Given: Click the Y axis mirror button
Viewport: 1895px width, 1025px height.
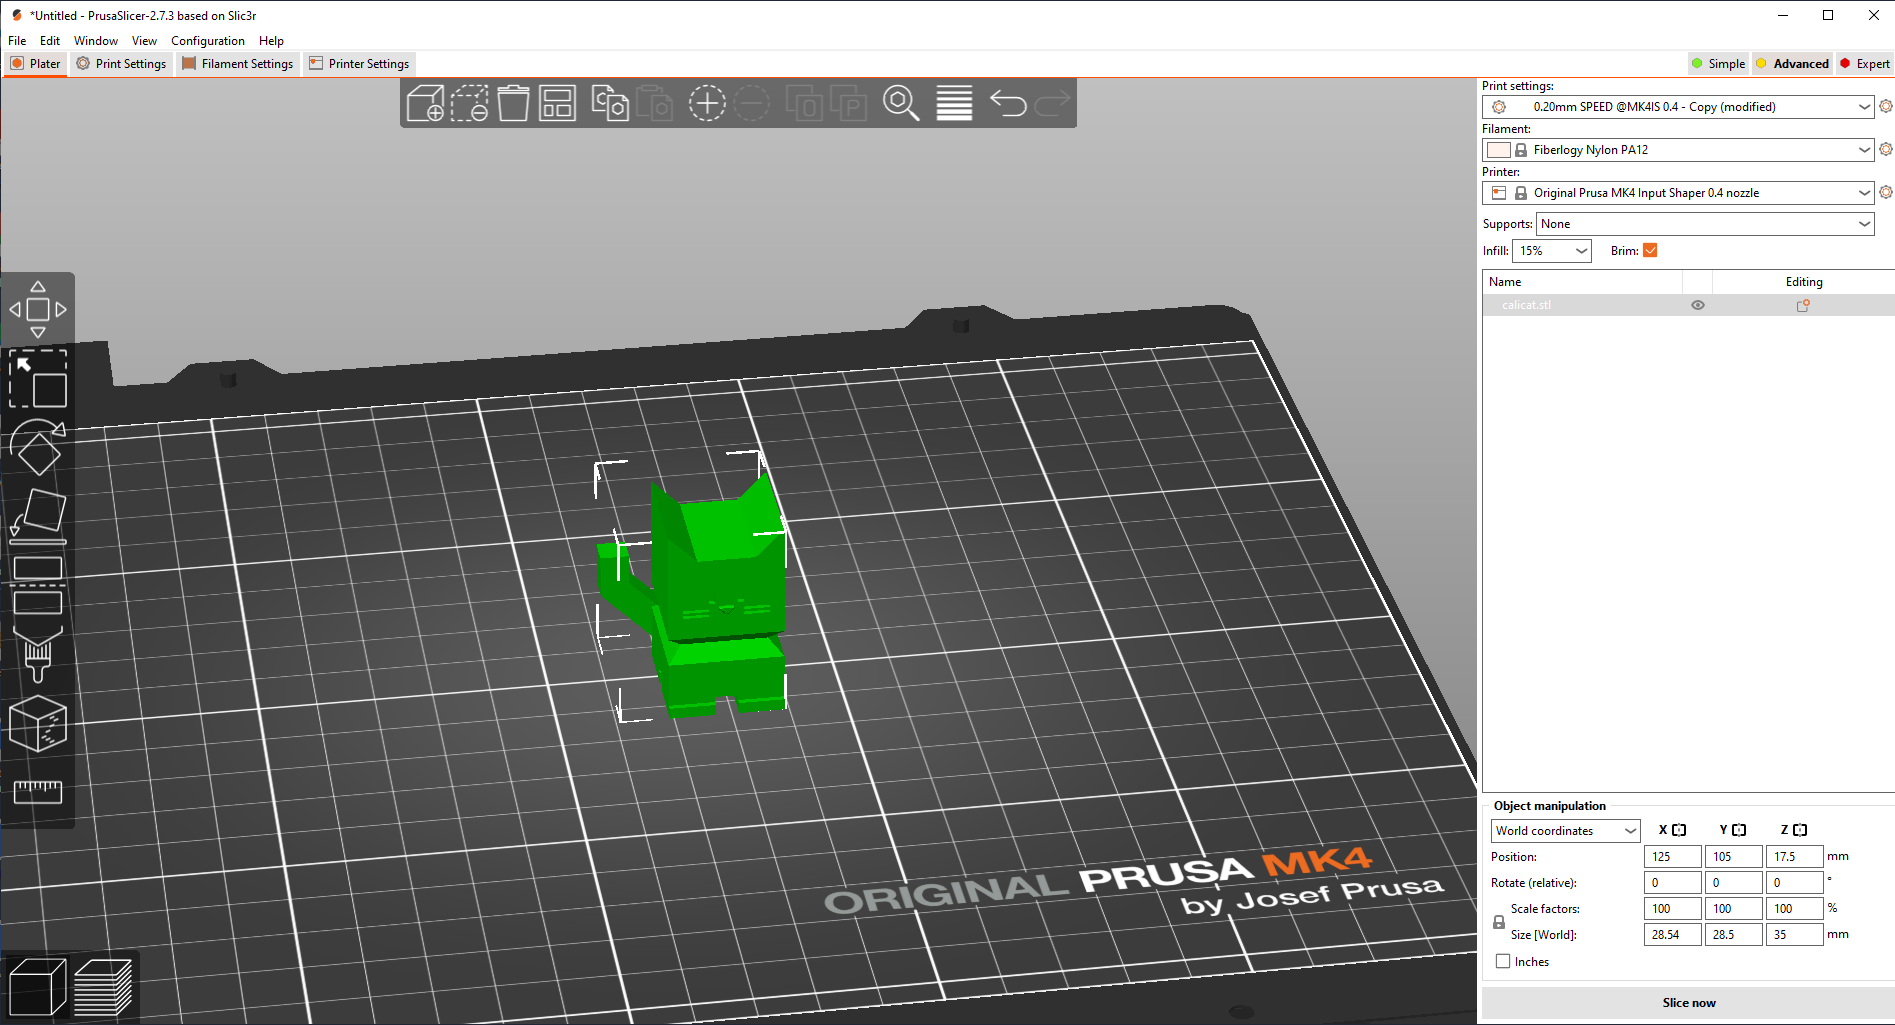Looking at the screenshot, I should [x=1739, y=830].
